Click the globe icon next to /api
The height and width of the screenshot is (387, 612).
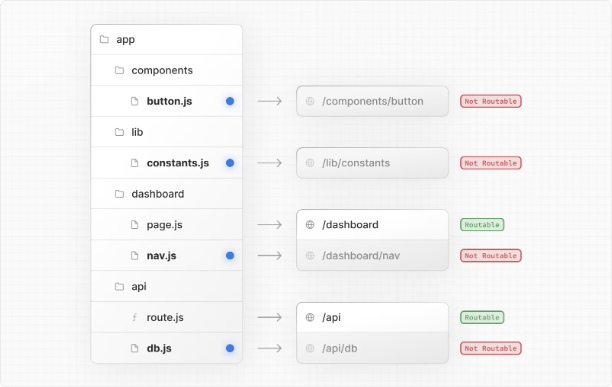310,318
